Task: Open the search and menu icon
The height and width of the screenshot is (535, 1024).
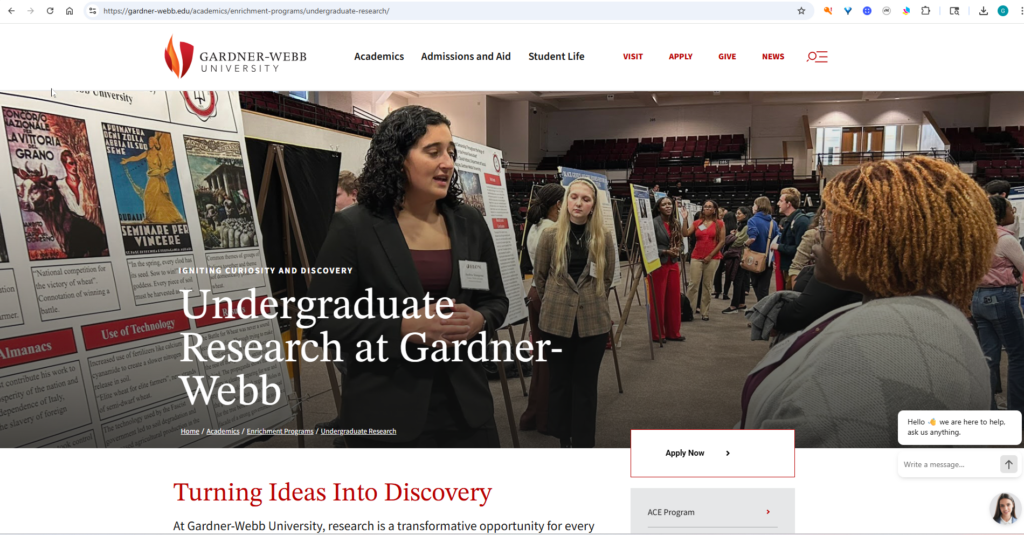Action: coord(817,57)
